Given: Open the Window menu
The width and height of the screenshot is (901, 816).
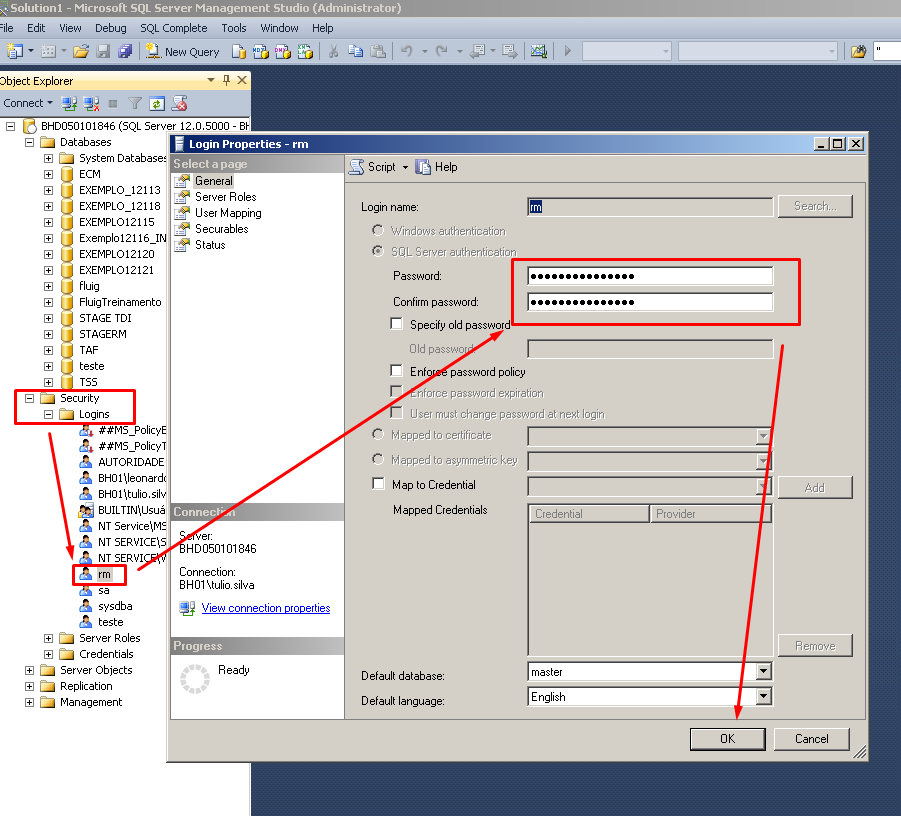Looking at the screenshot, I should point(279,28).
